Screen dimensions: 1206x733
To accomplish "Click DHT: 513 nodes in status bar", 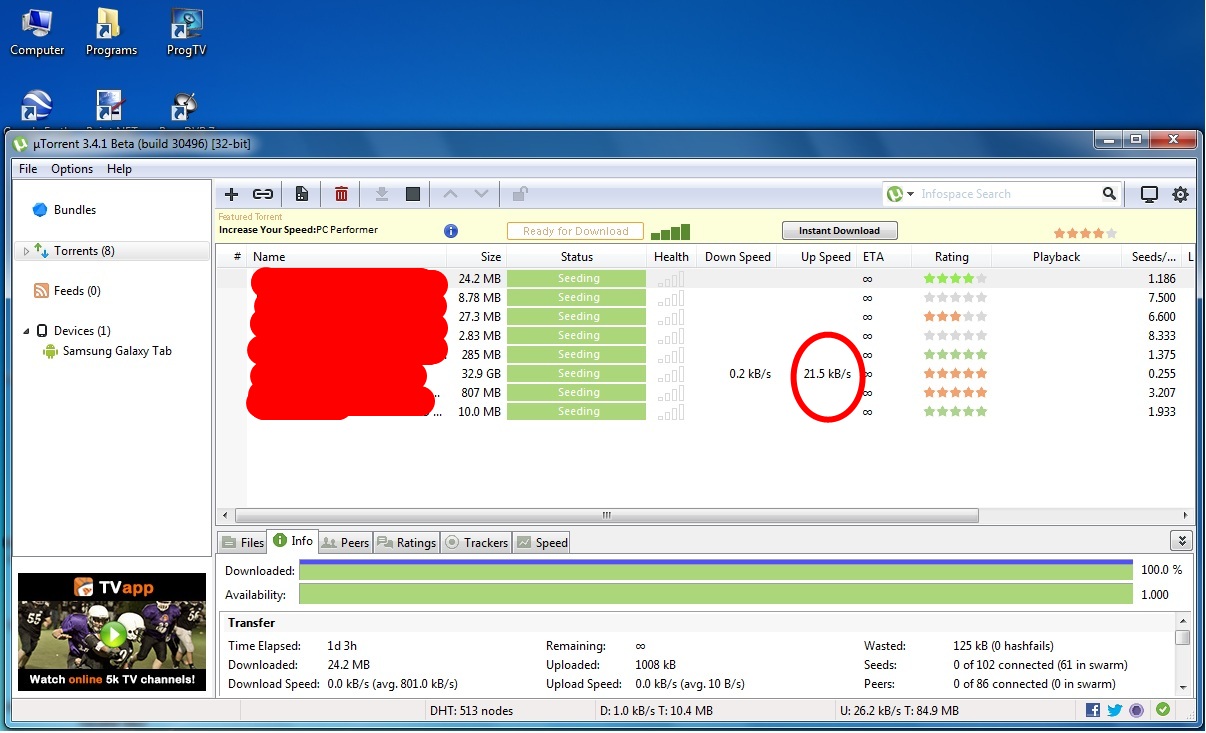I will coord(470,711).
